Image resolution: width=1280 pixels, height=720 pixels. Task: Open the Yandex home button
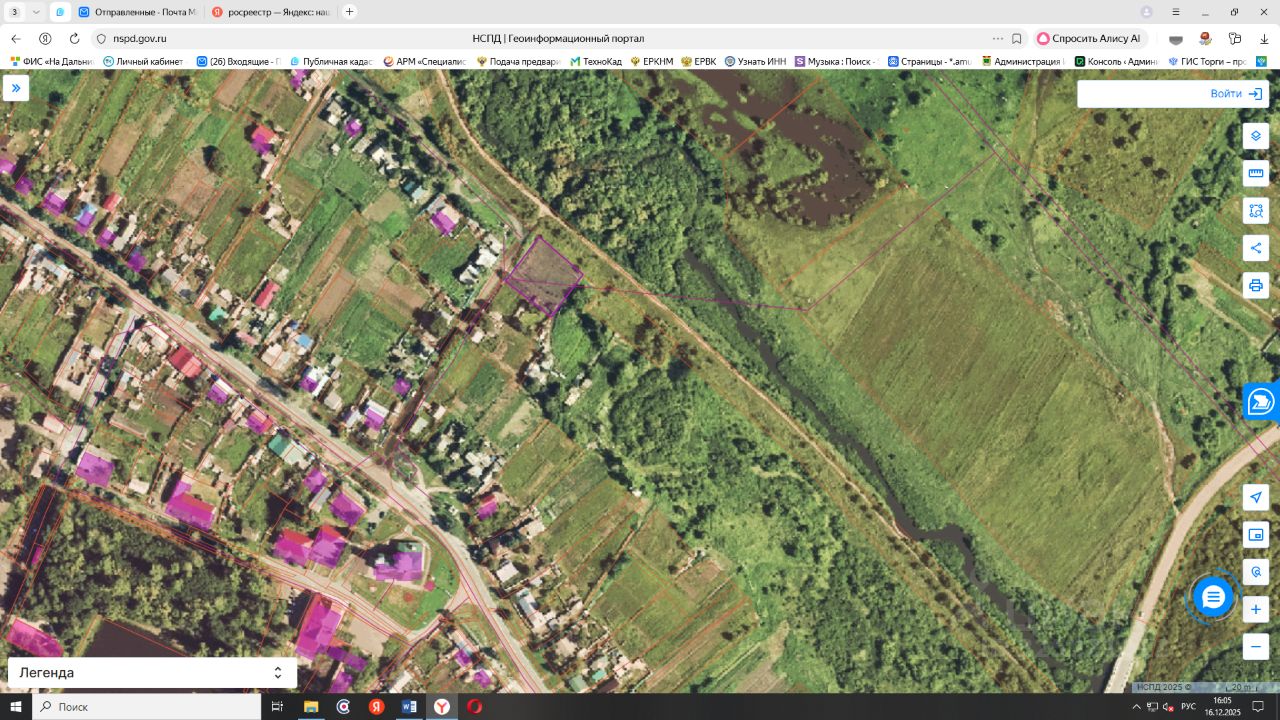45,38
